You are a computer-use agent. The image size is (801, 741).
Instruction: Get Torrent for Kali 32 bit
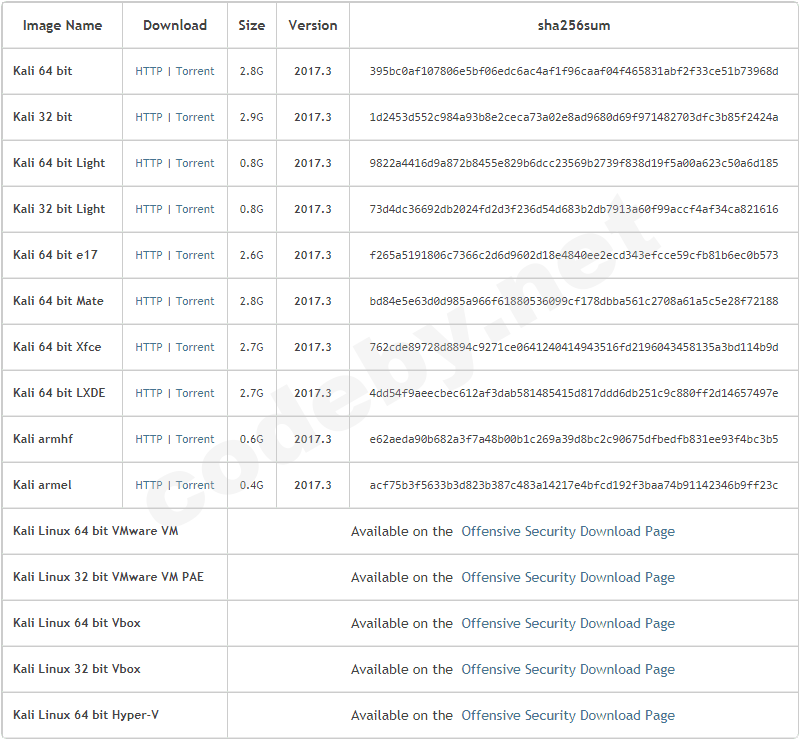coord(195,117)
